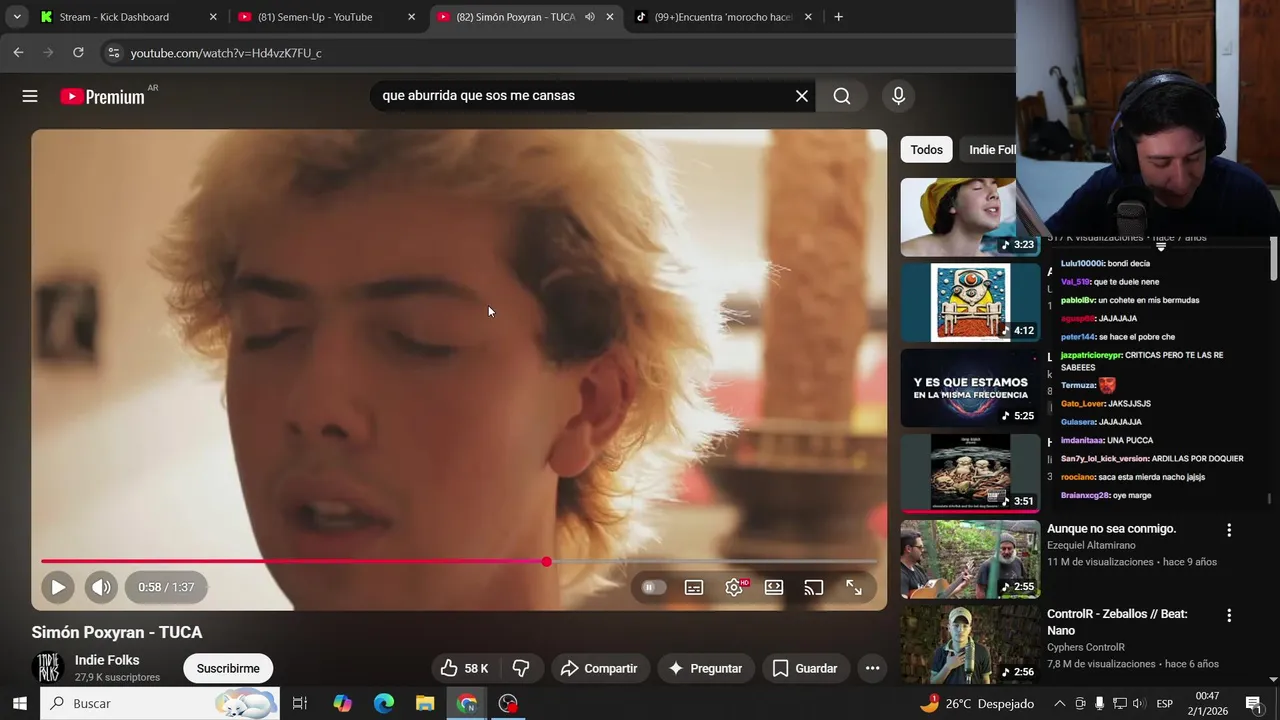This screenshot has height=720, width=1280.
Task: Open a new browser tab
Action: tap(838, 17)
